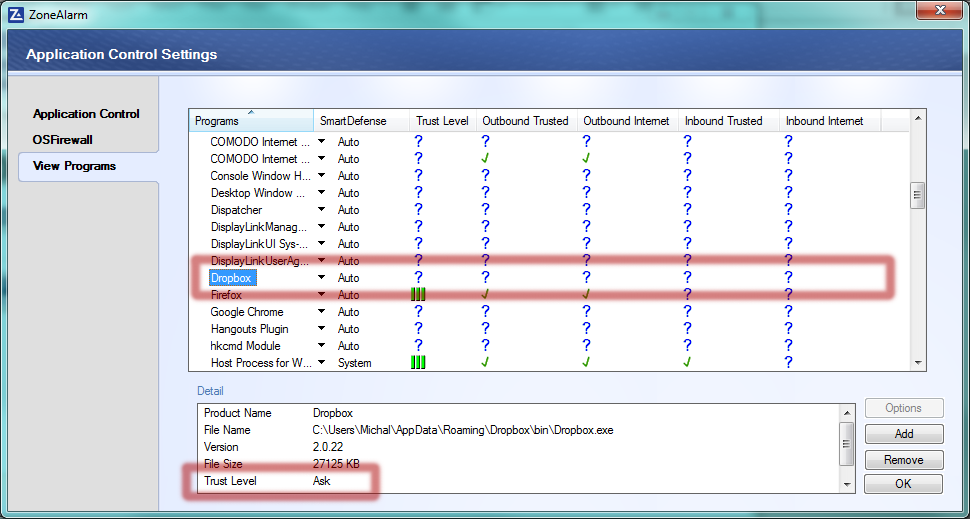Sort by the Programs column header

(251, 121)
